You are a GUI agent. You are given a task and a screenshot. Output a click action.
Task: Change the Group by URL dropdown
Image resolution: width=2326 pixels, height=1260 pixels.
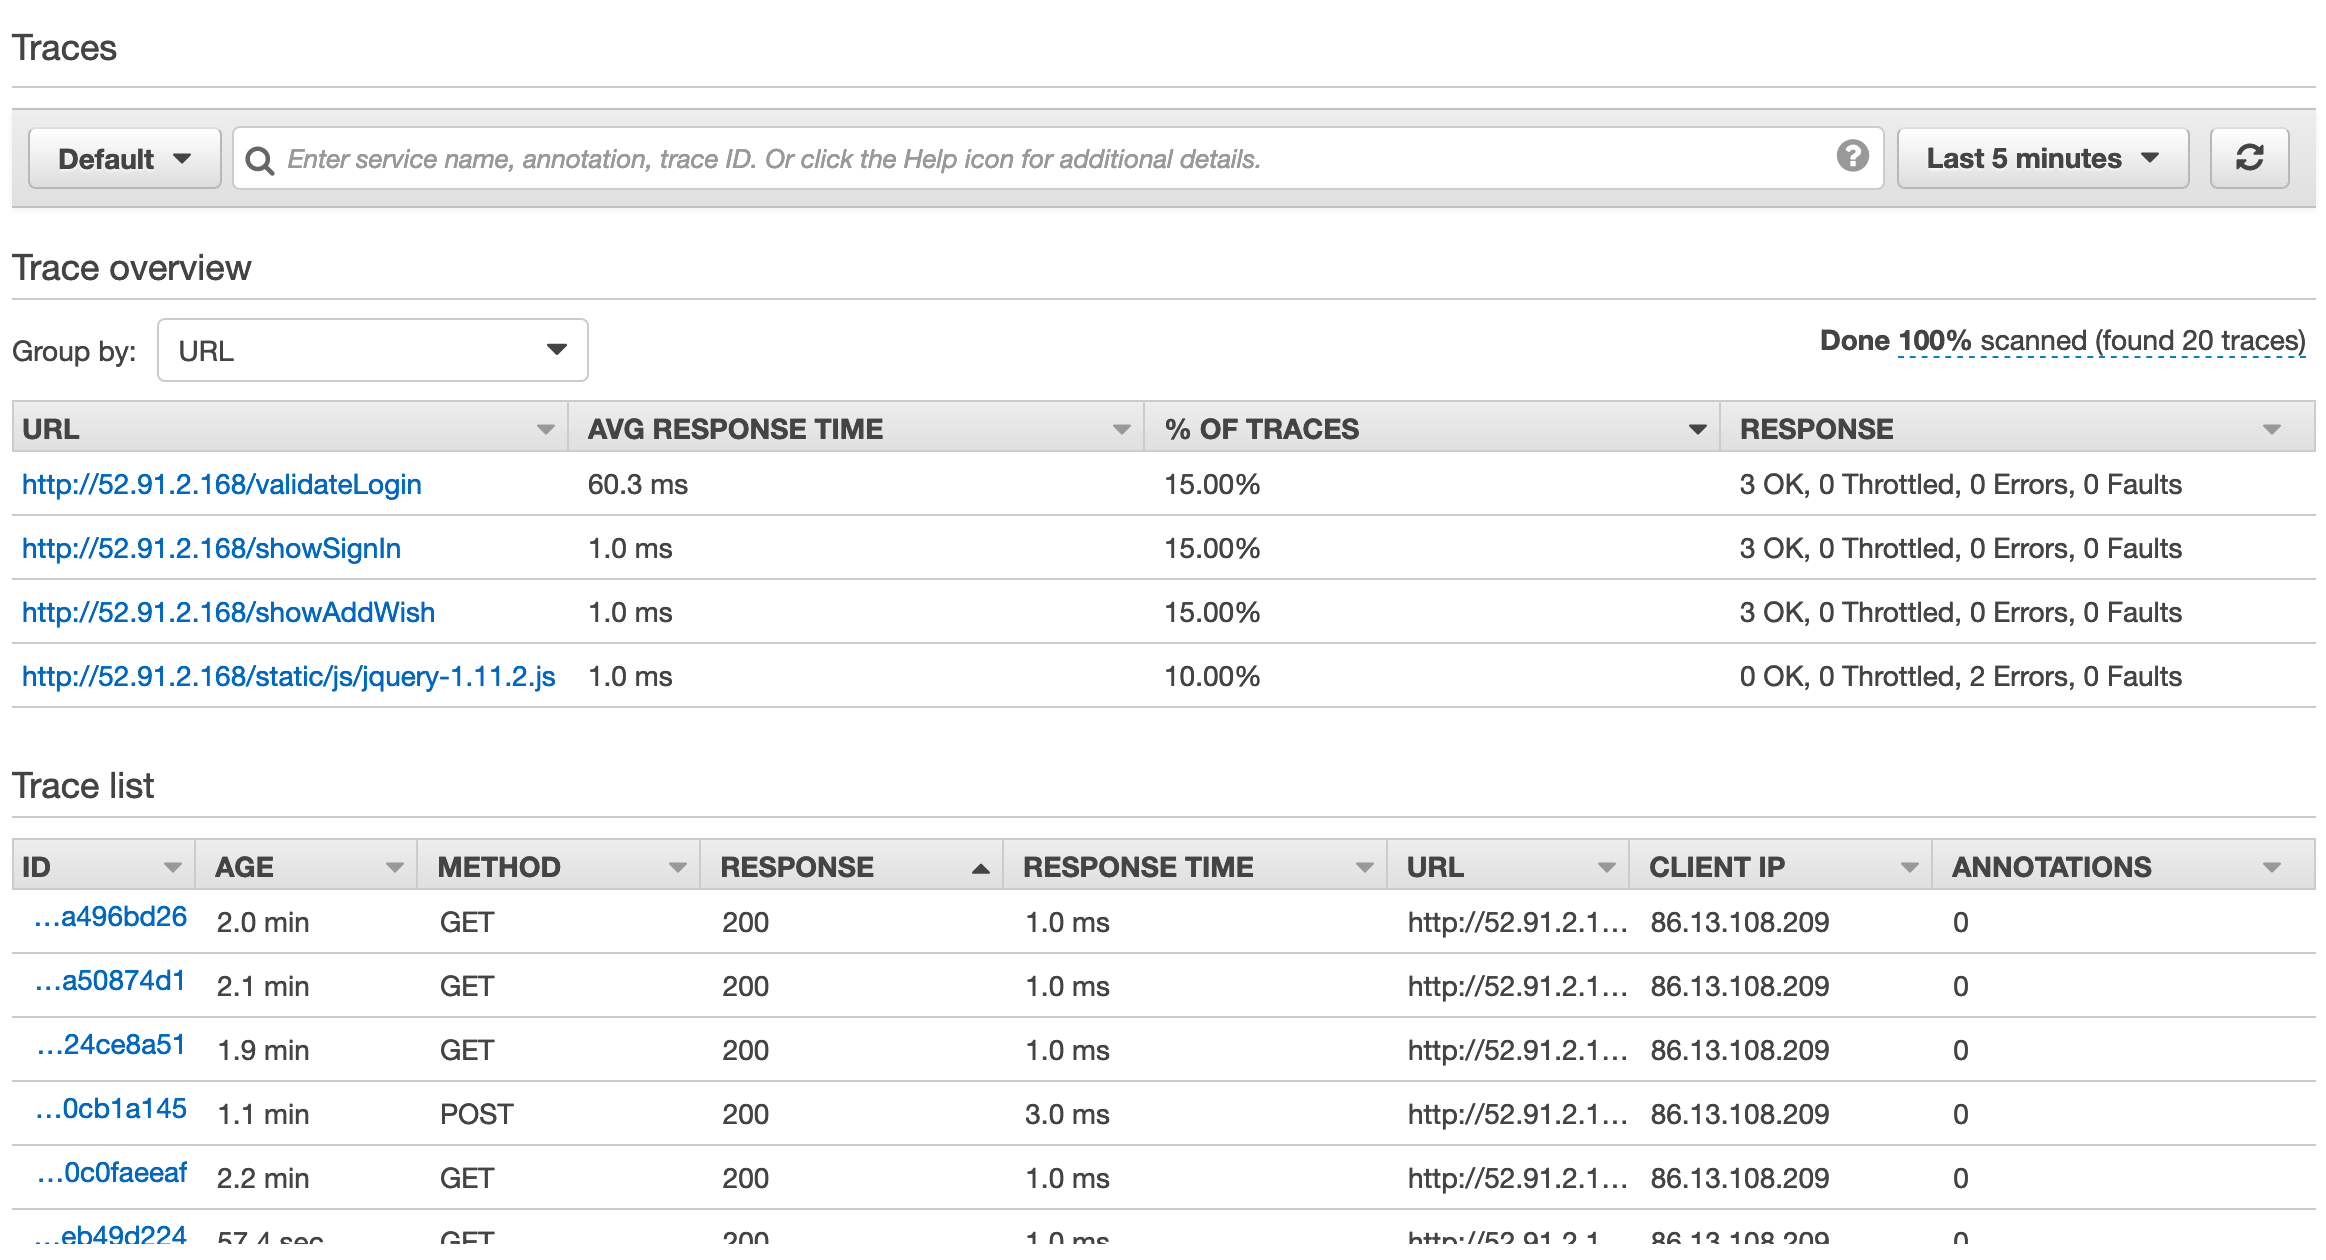371,350
